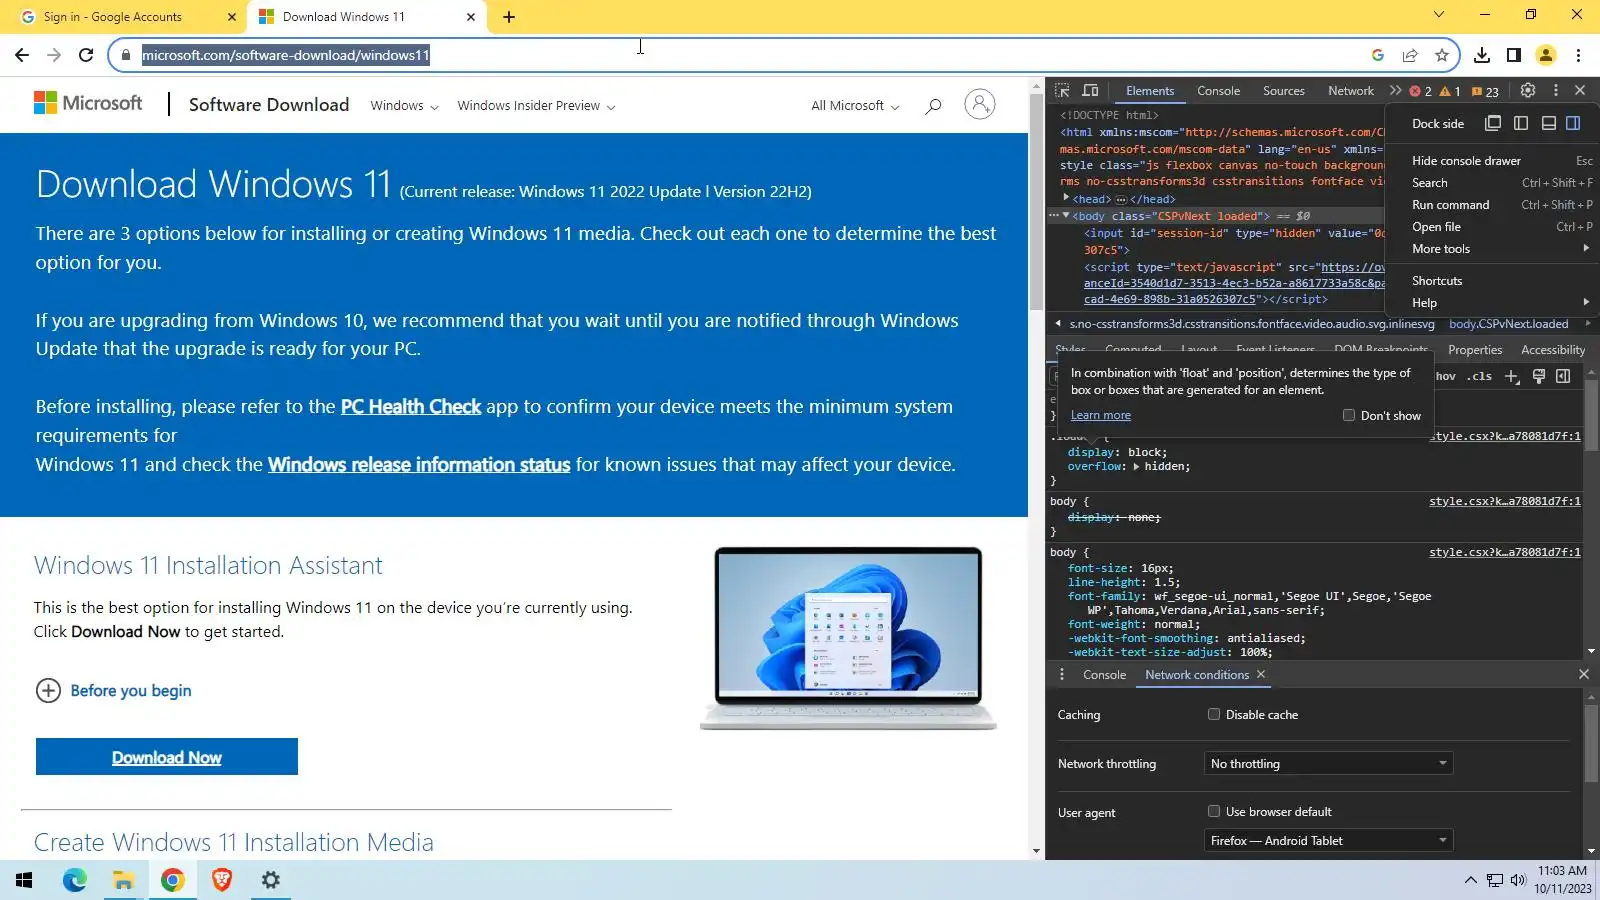The image size is (1600, 900).
Task: Open the errors count indicator showing 2
Action: (x=1420, y=92)
